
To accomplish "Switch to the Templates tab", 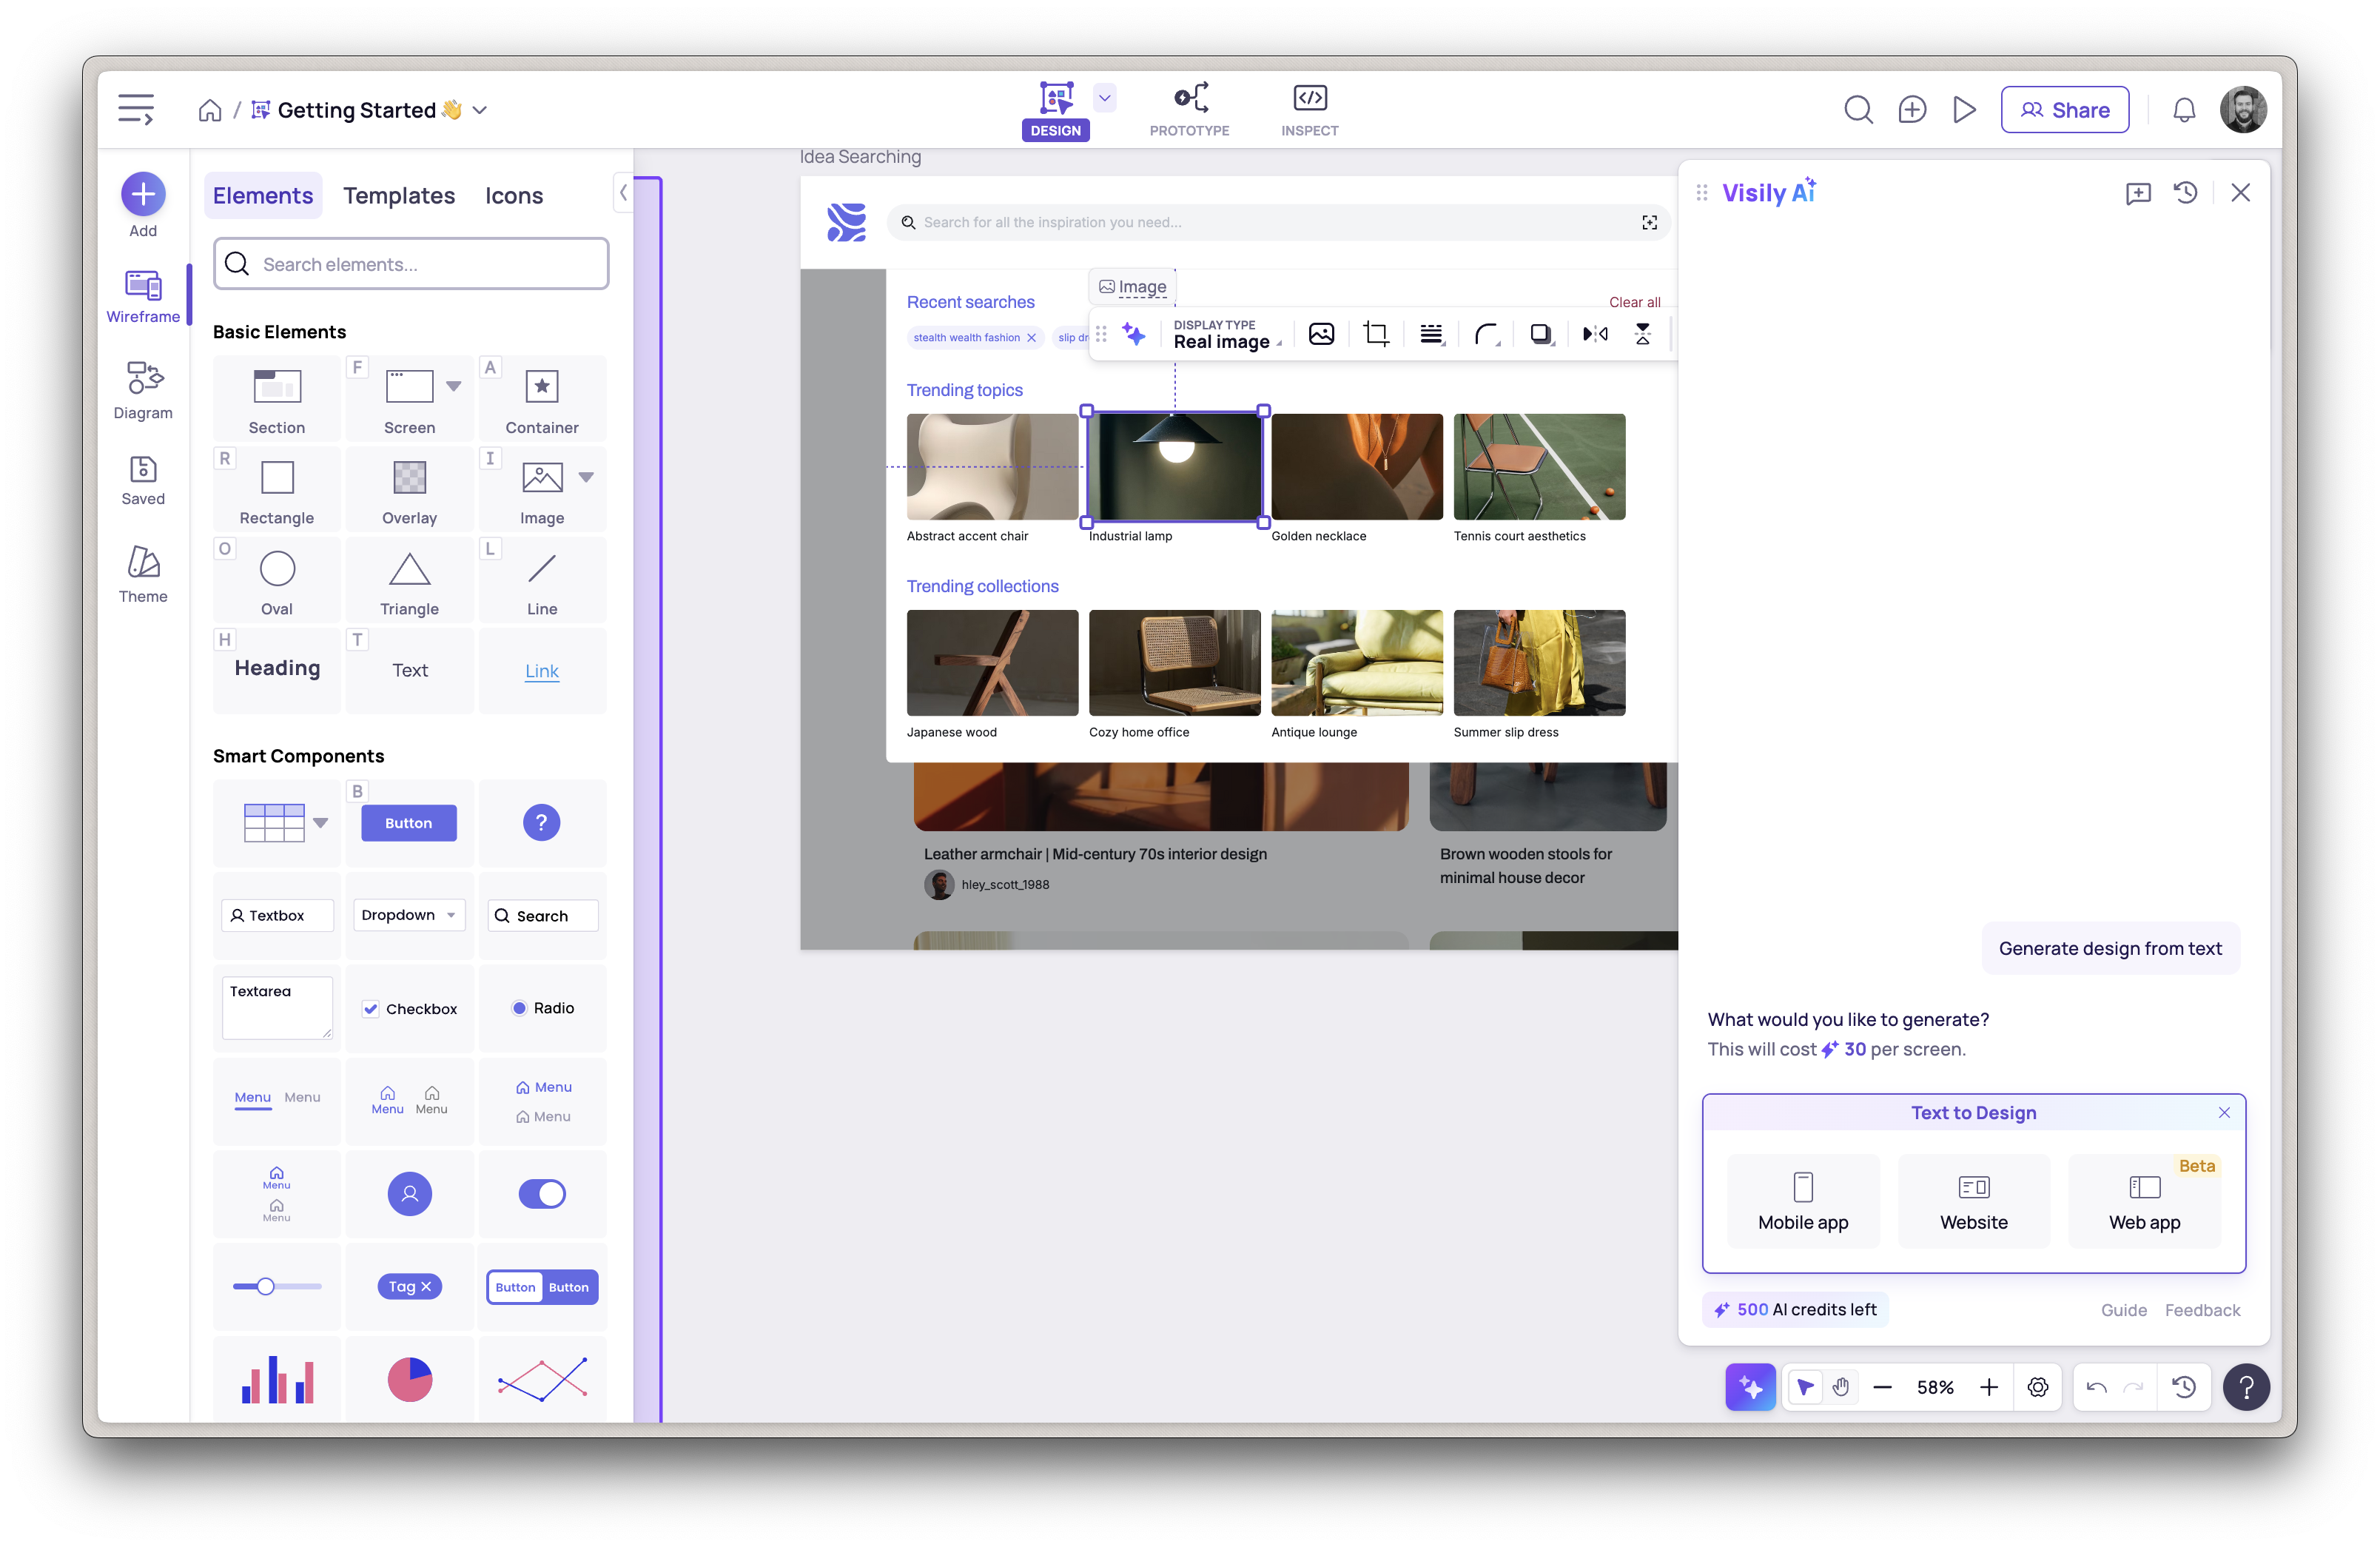I will (398, 196).
